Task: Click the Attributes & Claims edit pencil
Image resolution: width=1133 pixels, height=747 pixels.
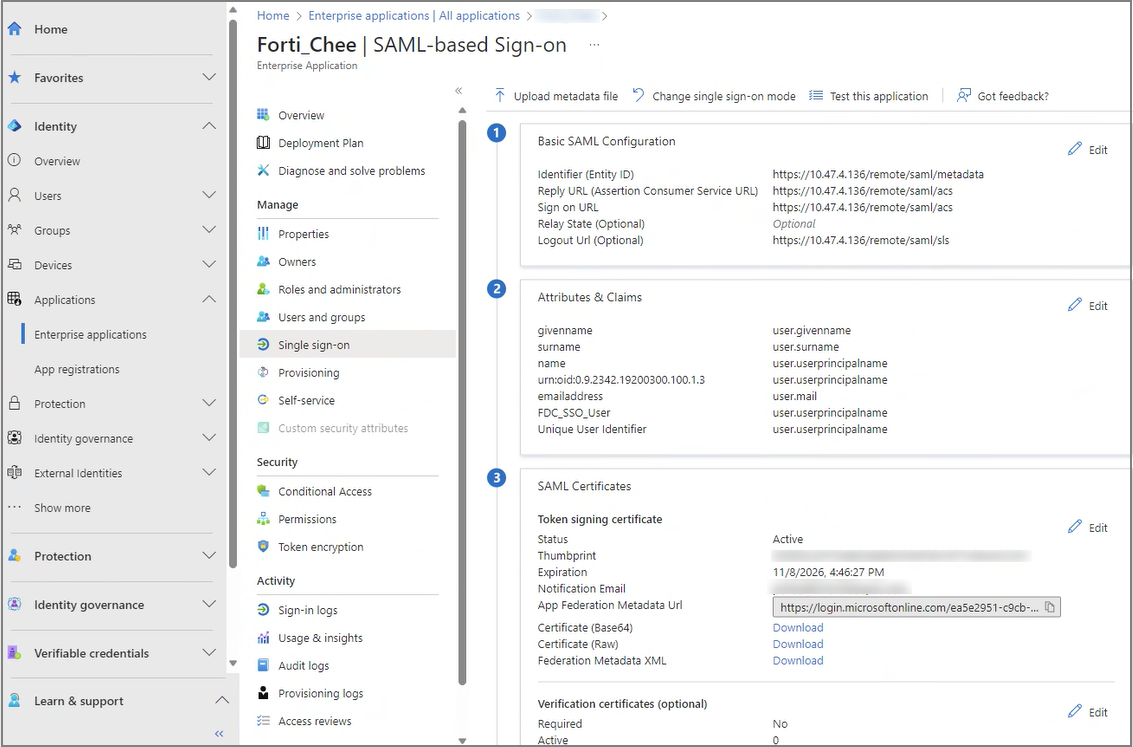Action: tap(1076, 305)
